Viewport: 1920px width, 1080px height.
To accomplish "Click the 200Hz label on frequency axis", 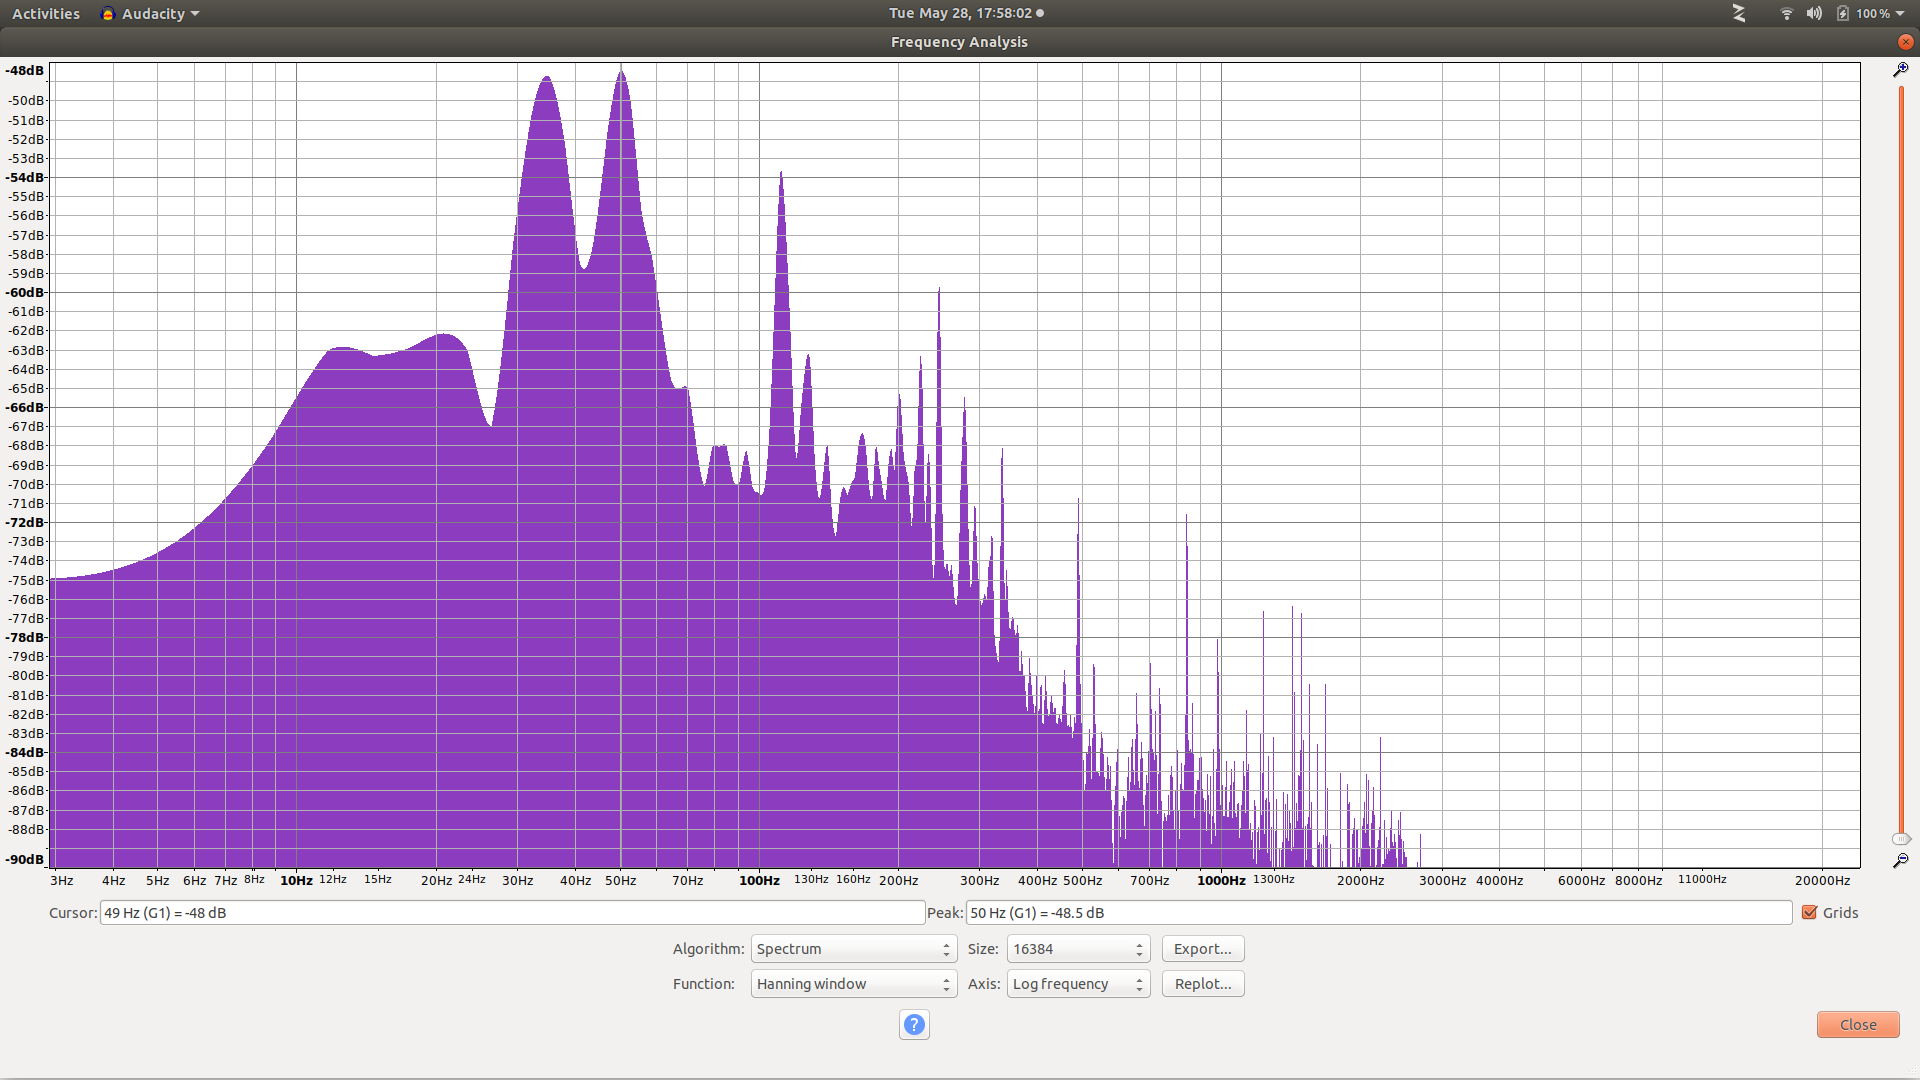I will point(898,881).
